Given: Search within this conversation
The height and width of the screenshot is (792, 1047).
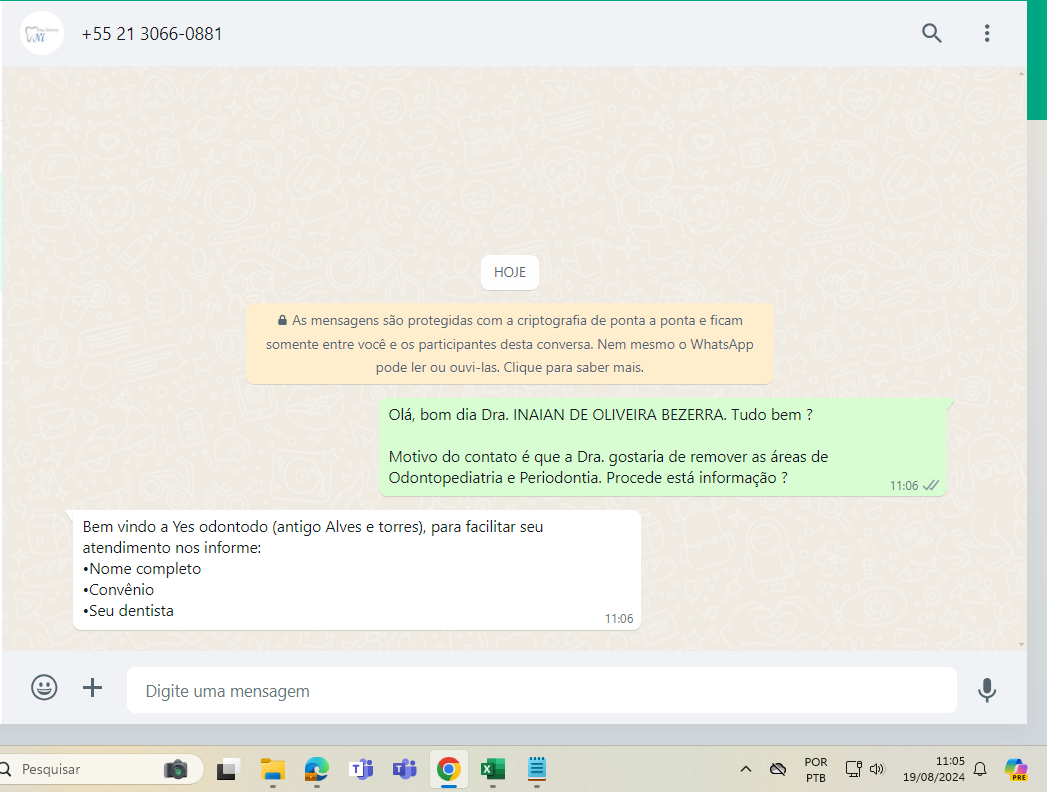Looking at the screenshot, I should click(x=931, y=33).
